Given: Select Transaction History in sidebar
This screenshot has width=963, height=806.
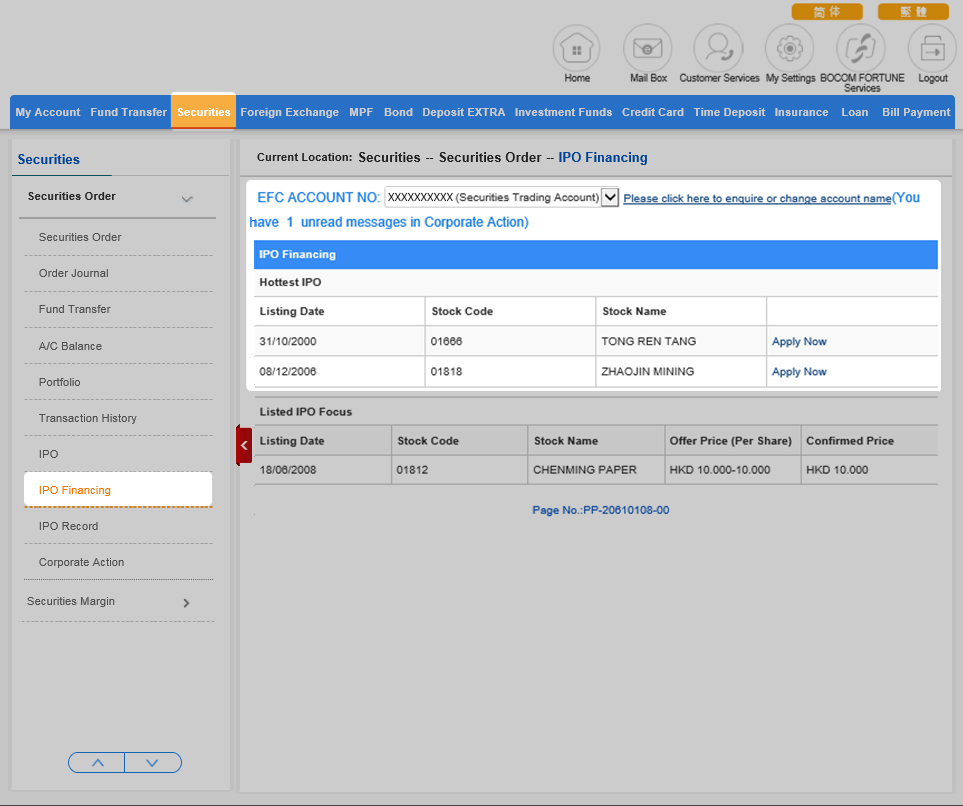Looking at the screenshot, I should point(88,418).
